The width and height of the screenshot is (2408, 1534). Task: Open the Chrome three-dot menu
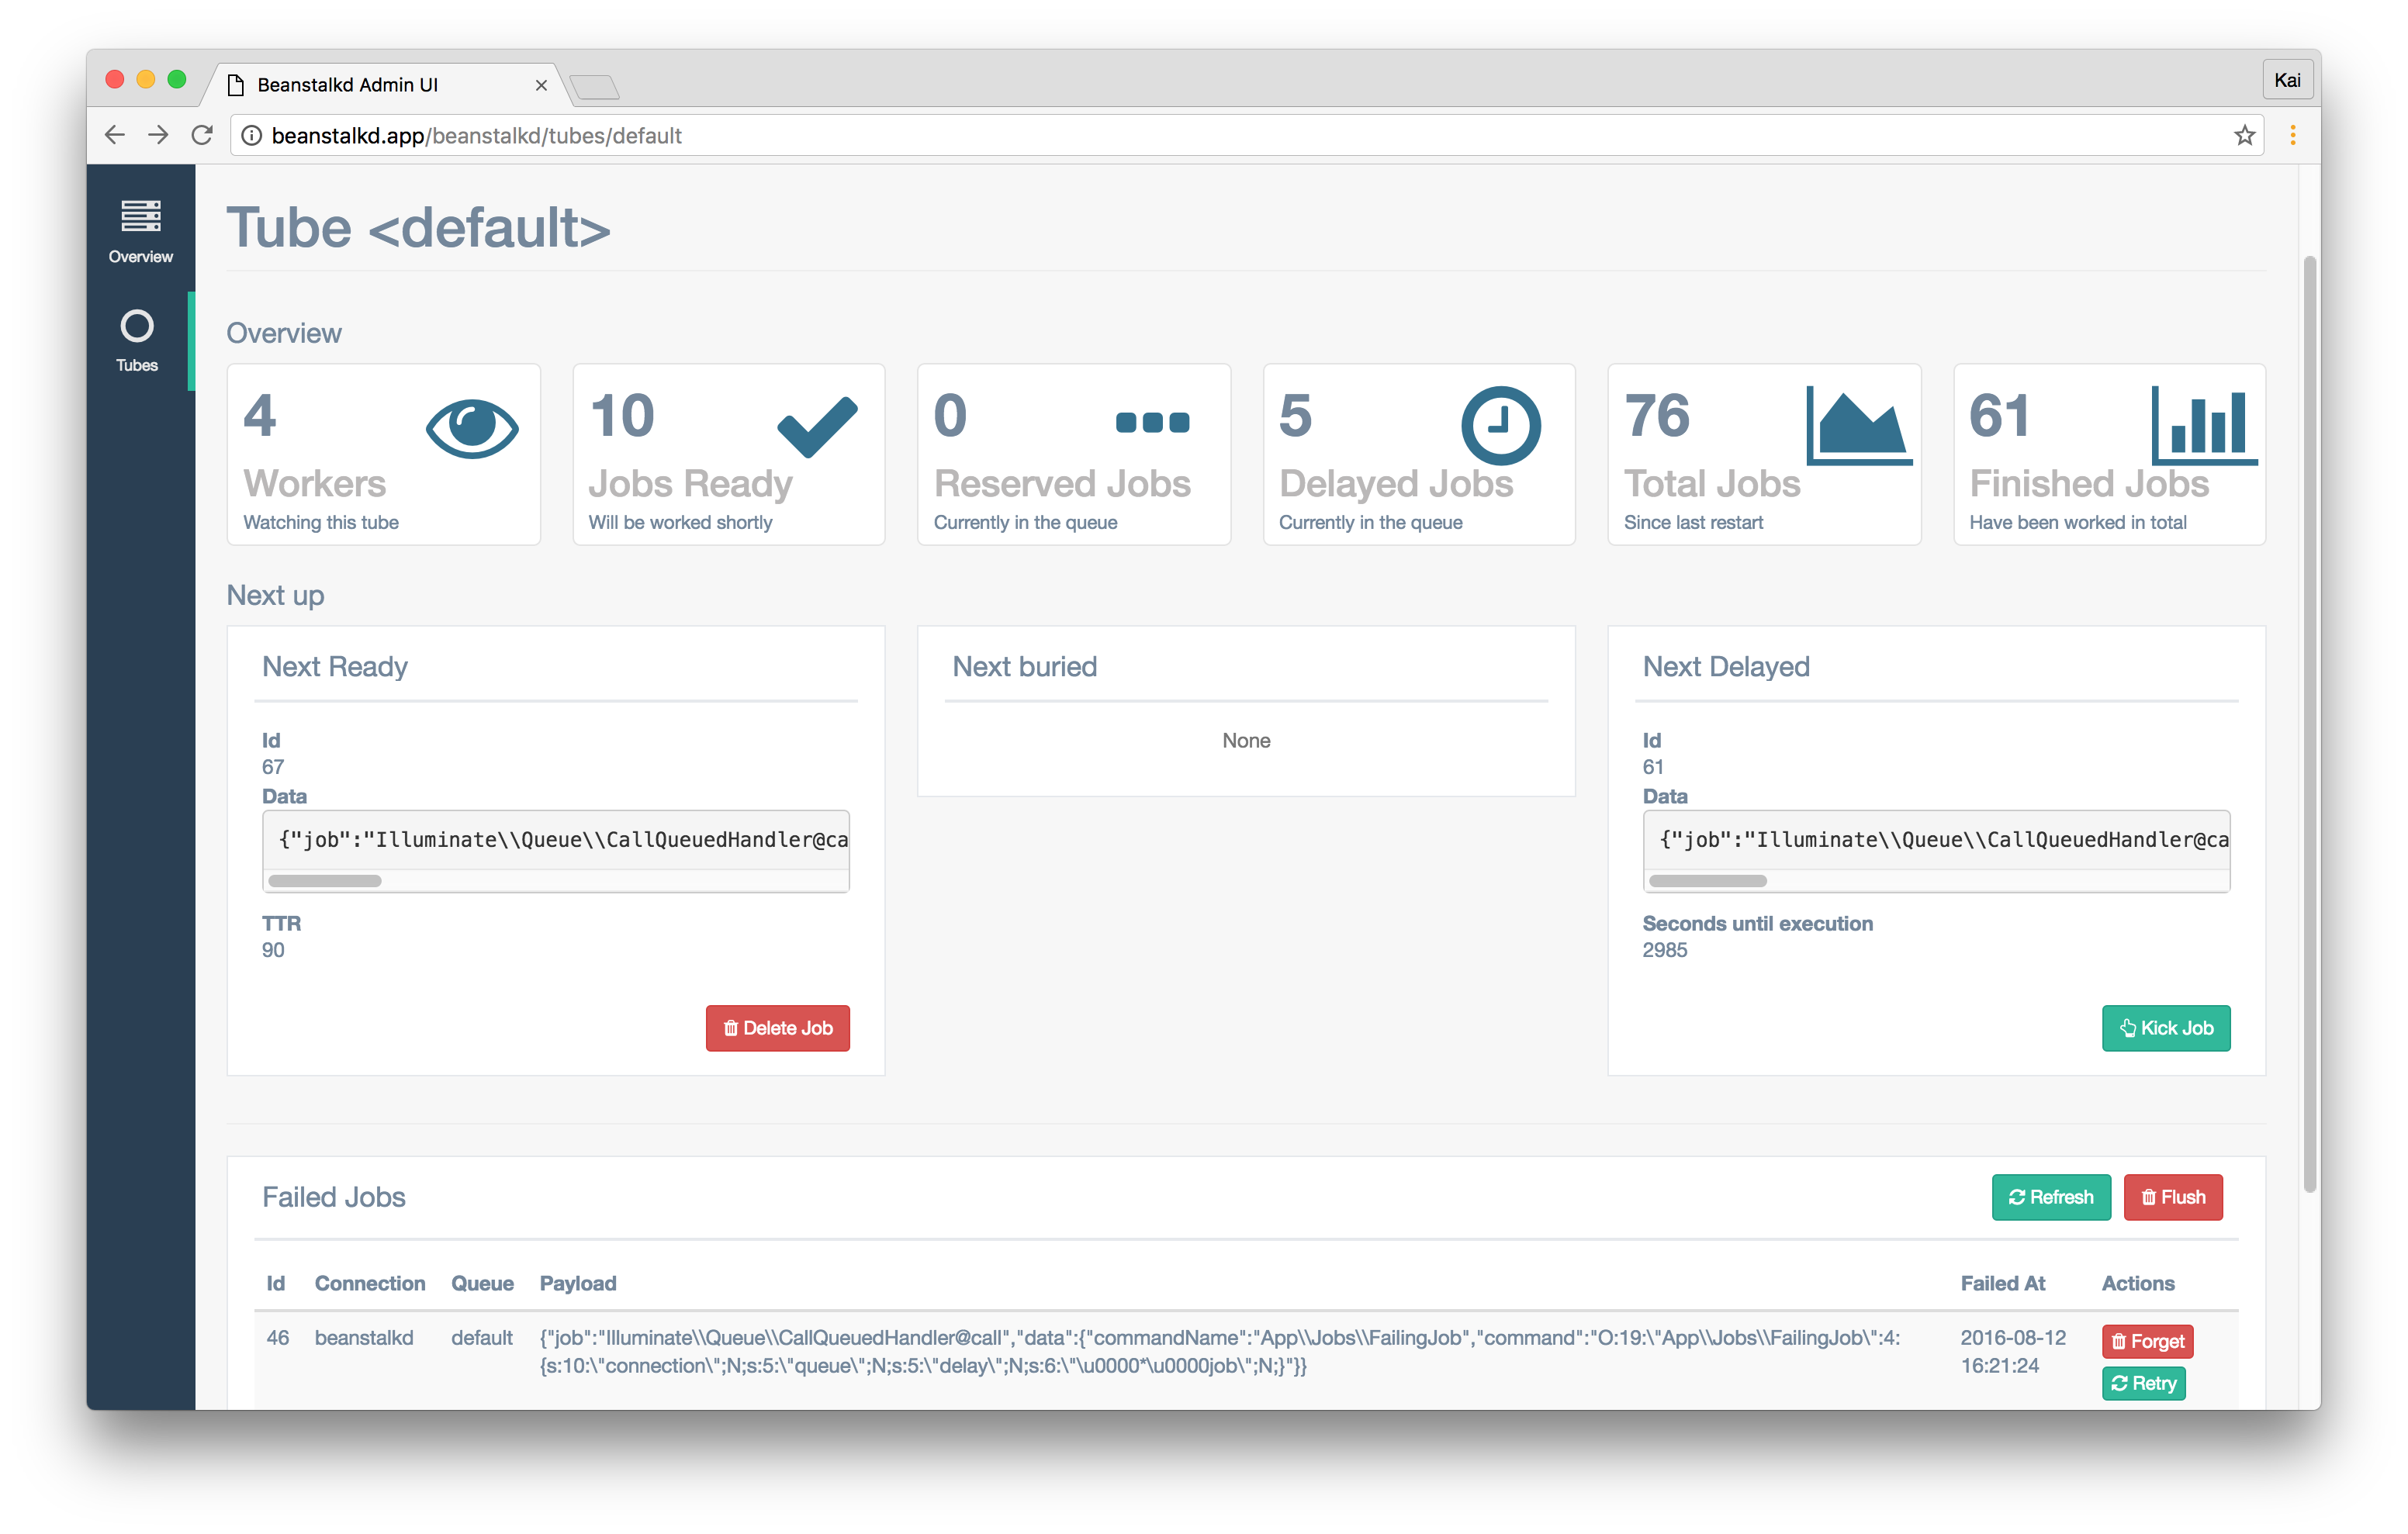[x=2292, y=135]
